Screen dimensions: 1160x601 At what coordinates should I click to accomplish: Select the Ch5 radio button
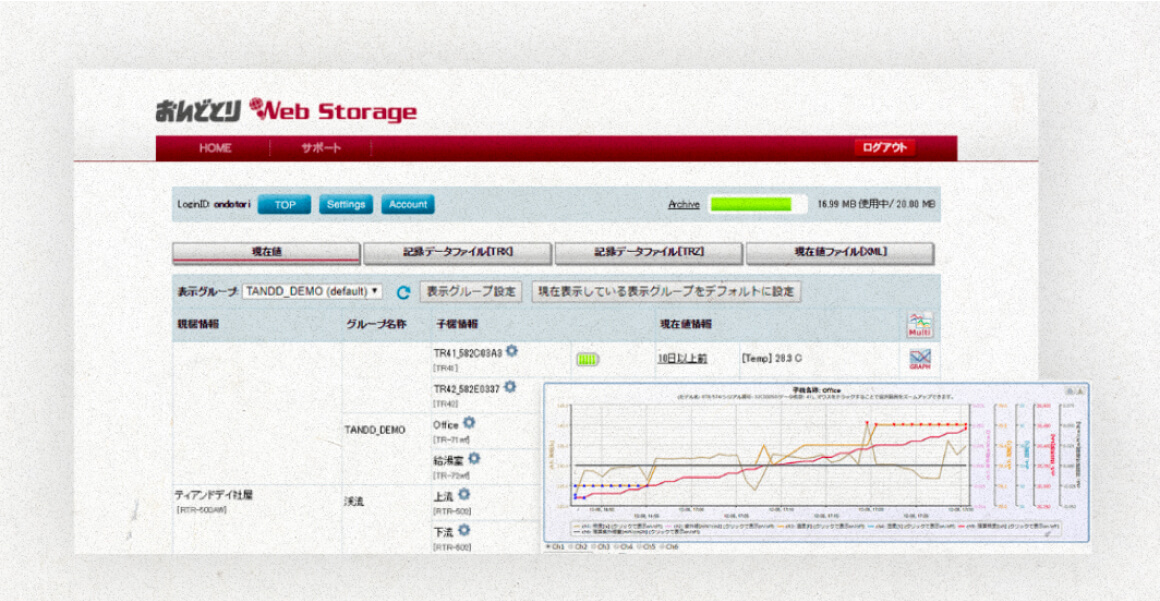point(639,547)
